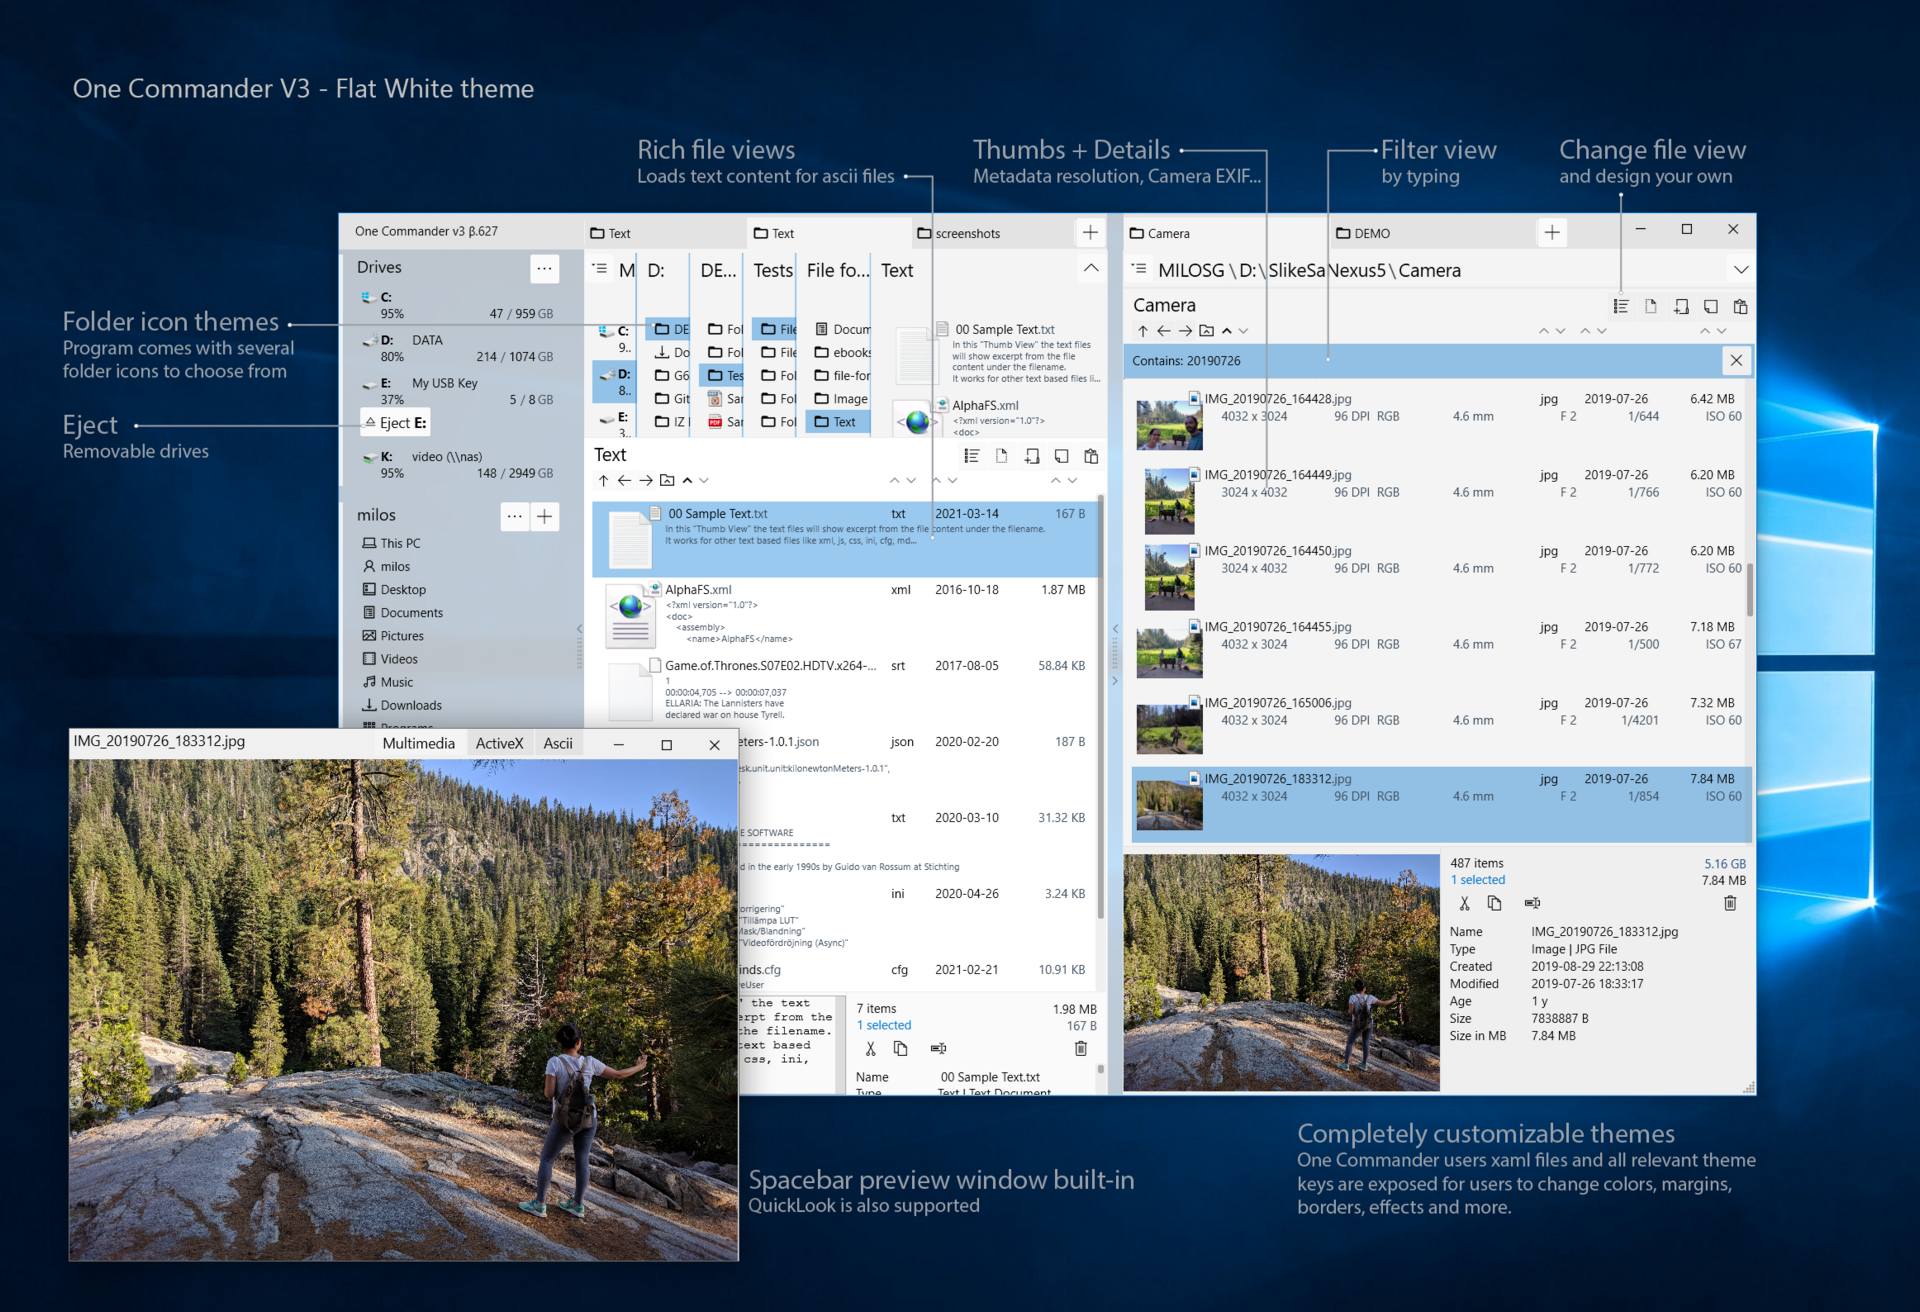Expand the DEMO panel header chevron

coord(1739,269)
